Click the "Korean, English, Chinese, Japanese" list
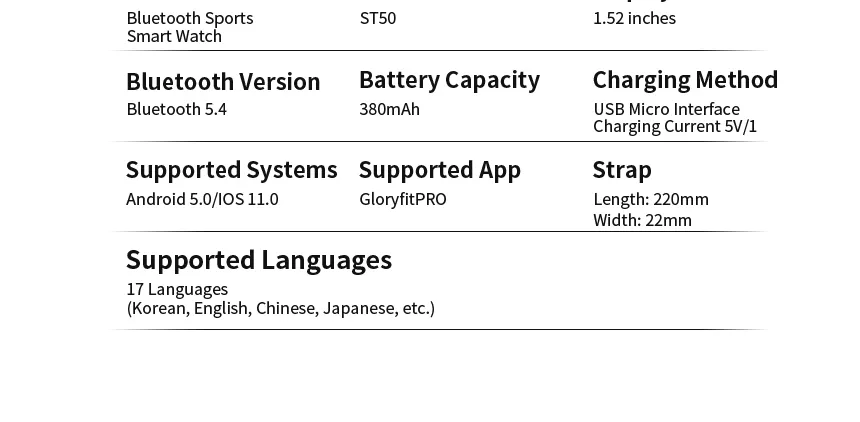The image size is (860, 422). pyautogui.click(x=280, y=308)
